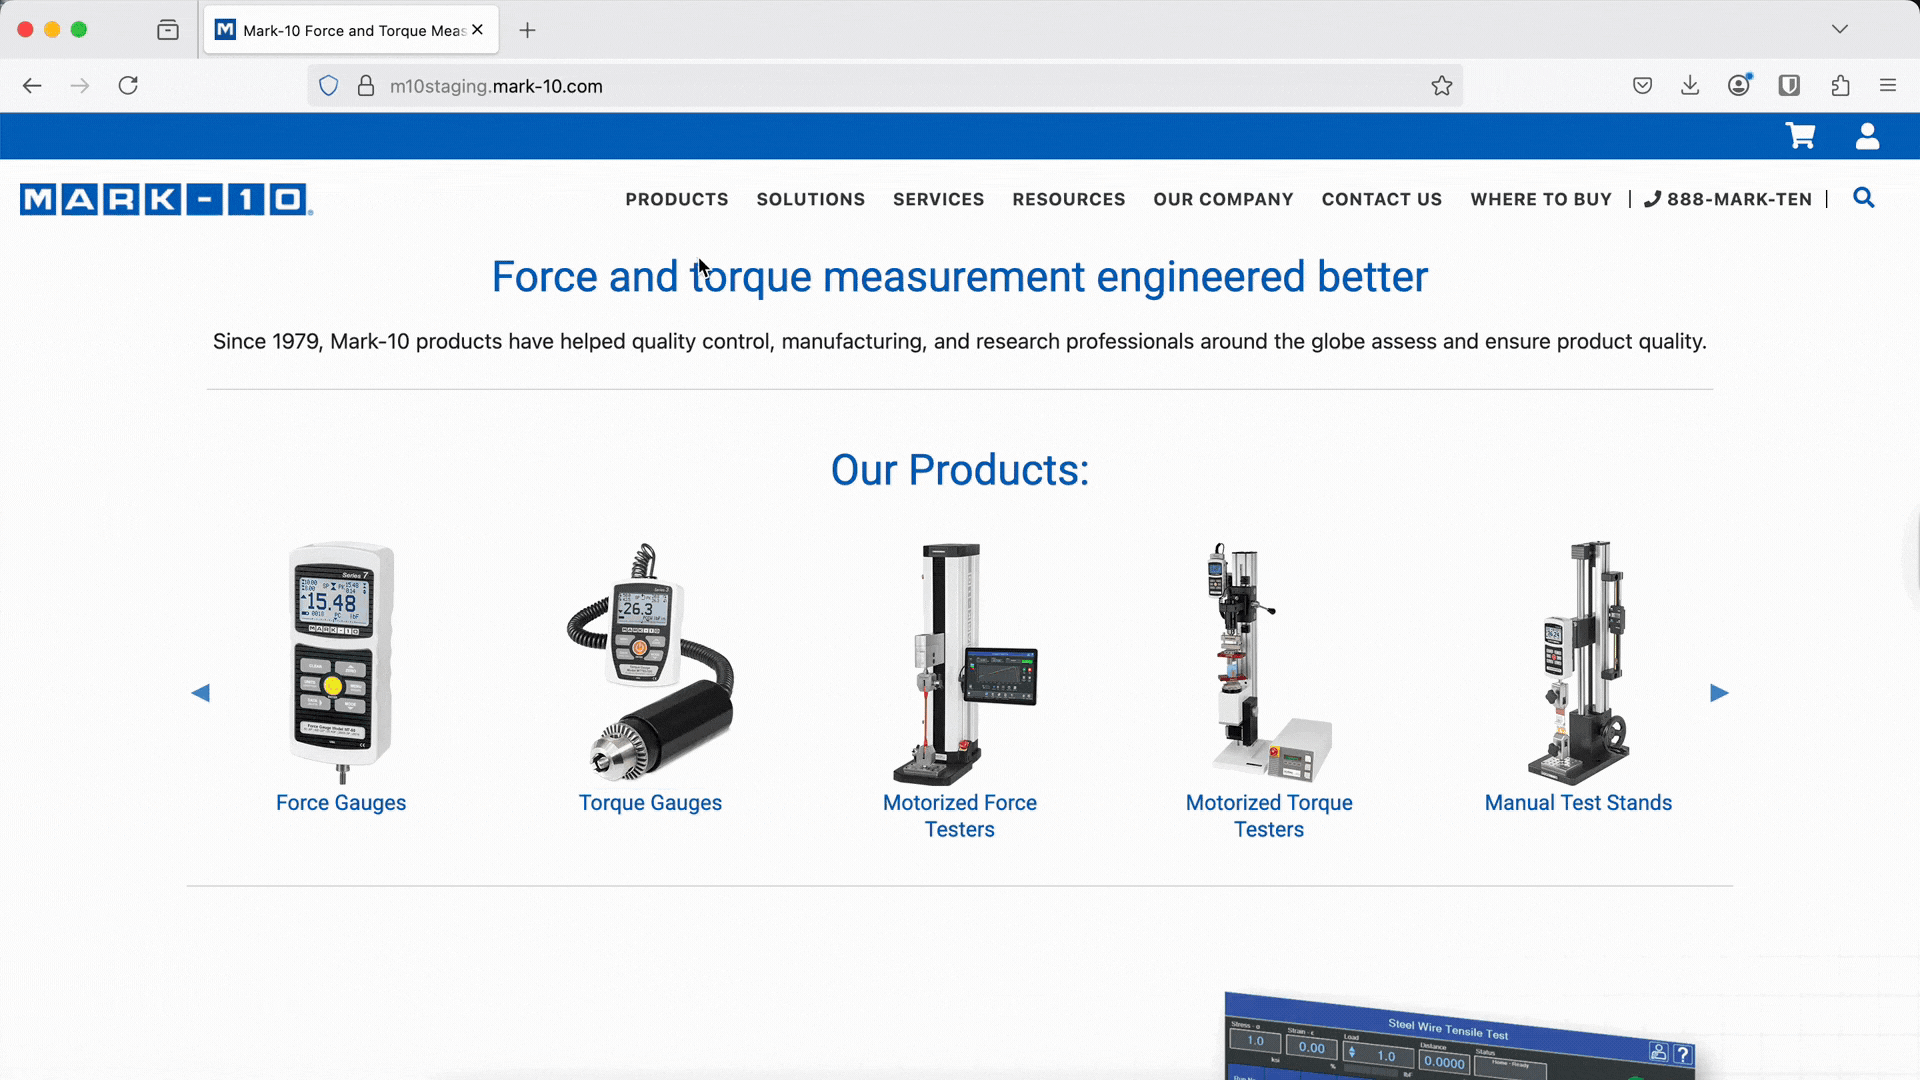1920x1080 pixels.
Task: Bookmark this page with star icon
Action: pos(1441,86)
